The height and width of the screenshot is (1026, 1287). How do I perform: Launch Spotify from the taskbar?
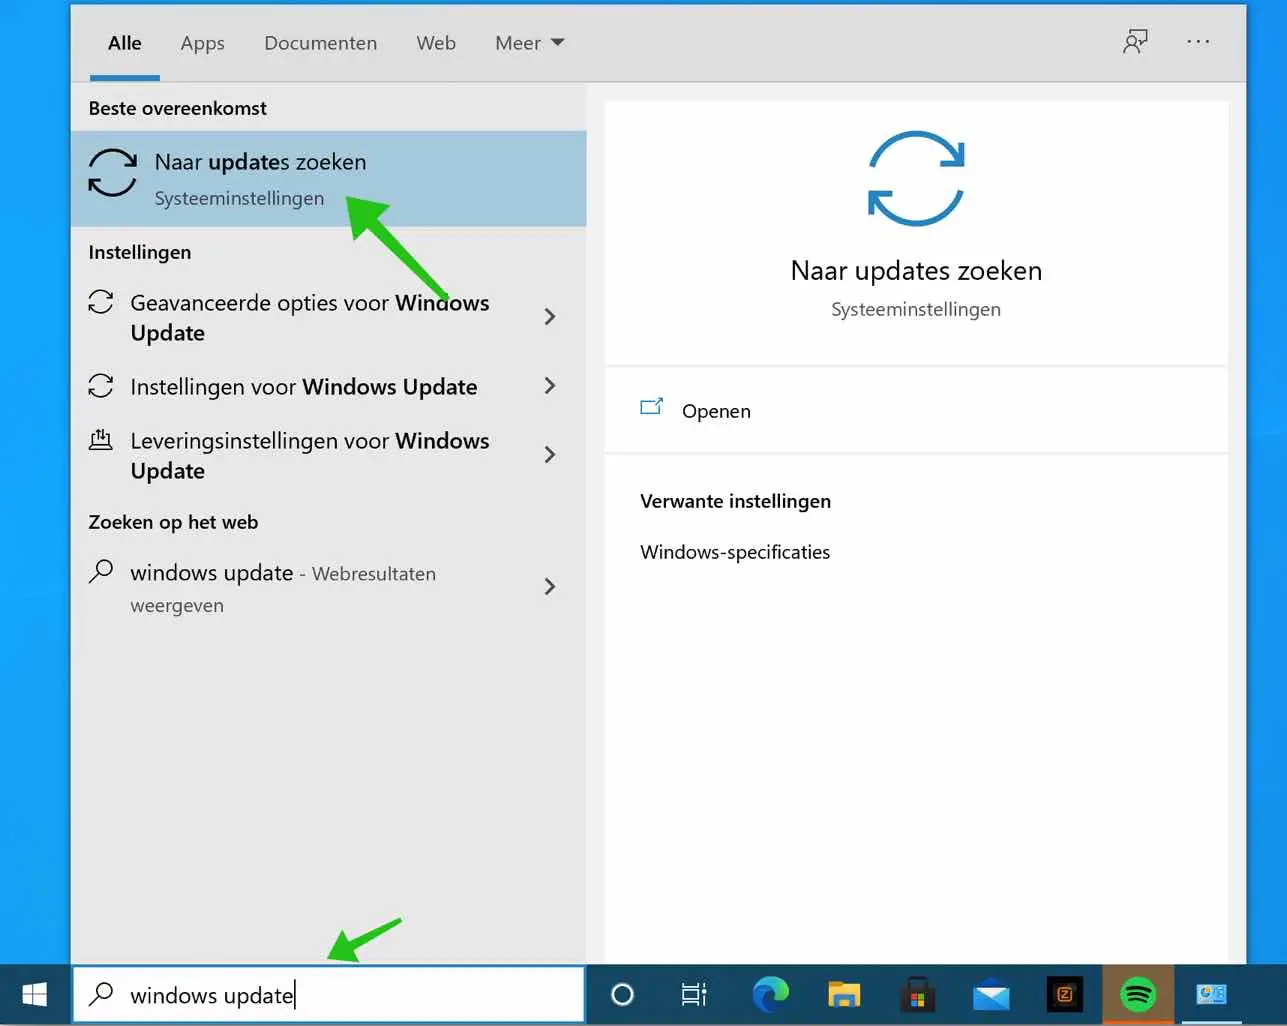point(1138,995)
